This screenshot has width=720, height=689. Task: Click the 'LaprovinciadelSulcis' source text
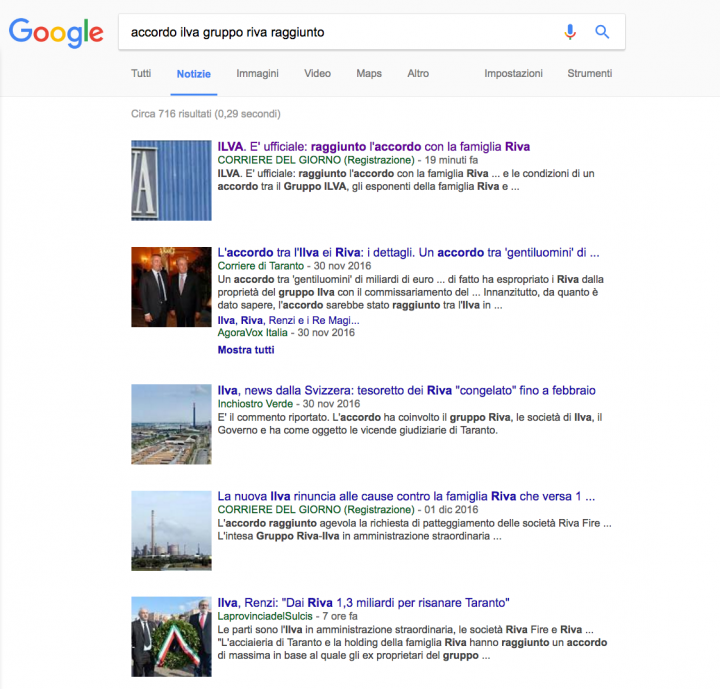265,616
